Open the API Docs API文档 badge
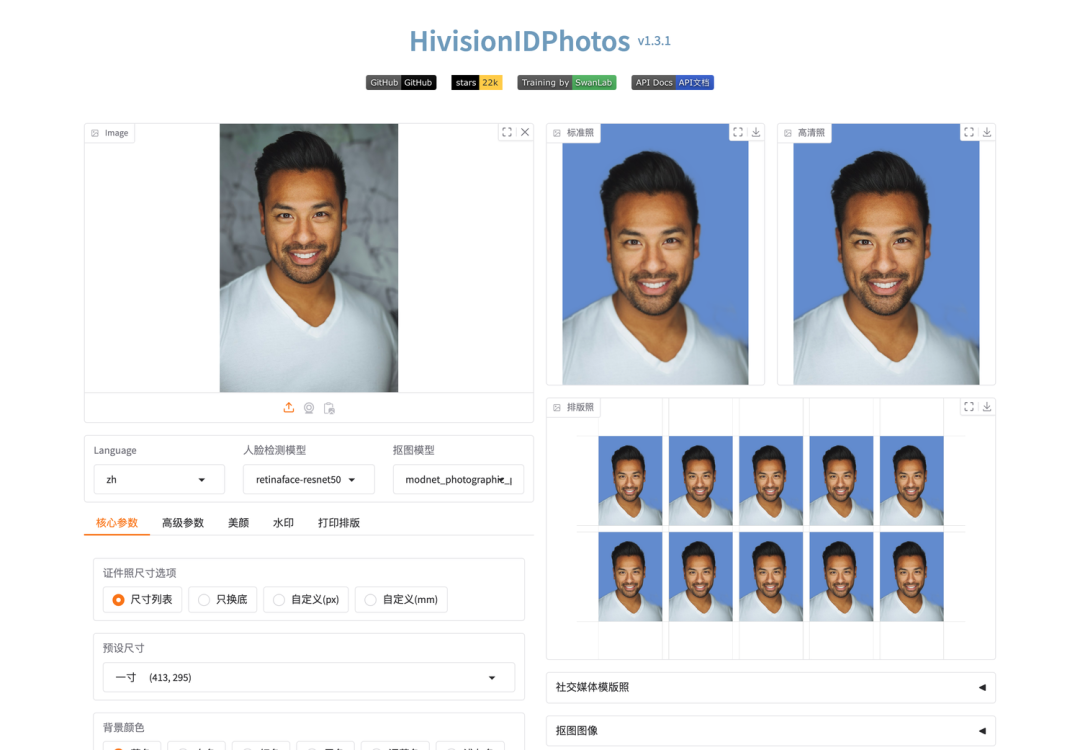Screen dimensions: 1080x750 [672, 83]
